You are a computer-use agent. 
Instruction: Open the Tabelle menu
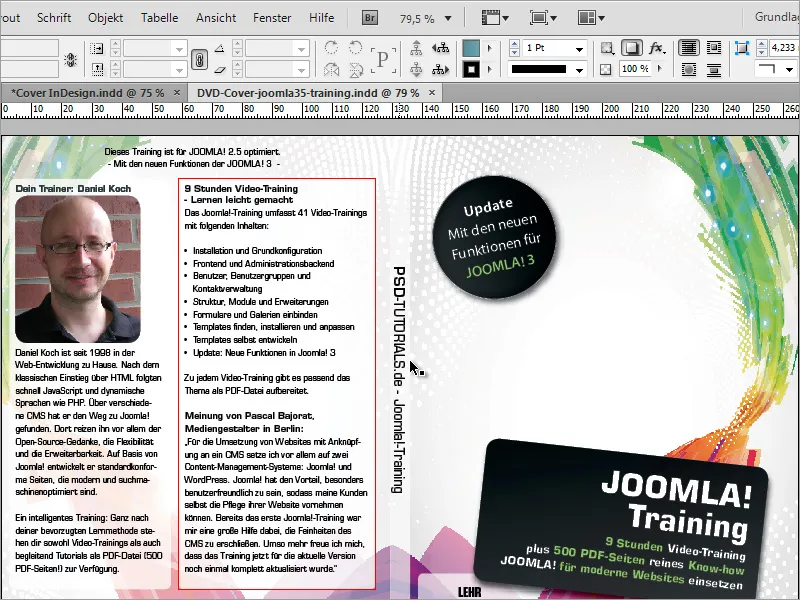160,18
